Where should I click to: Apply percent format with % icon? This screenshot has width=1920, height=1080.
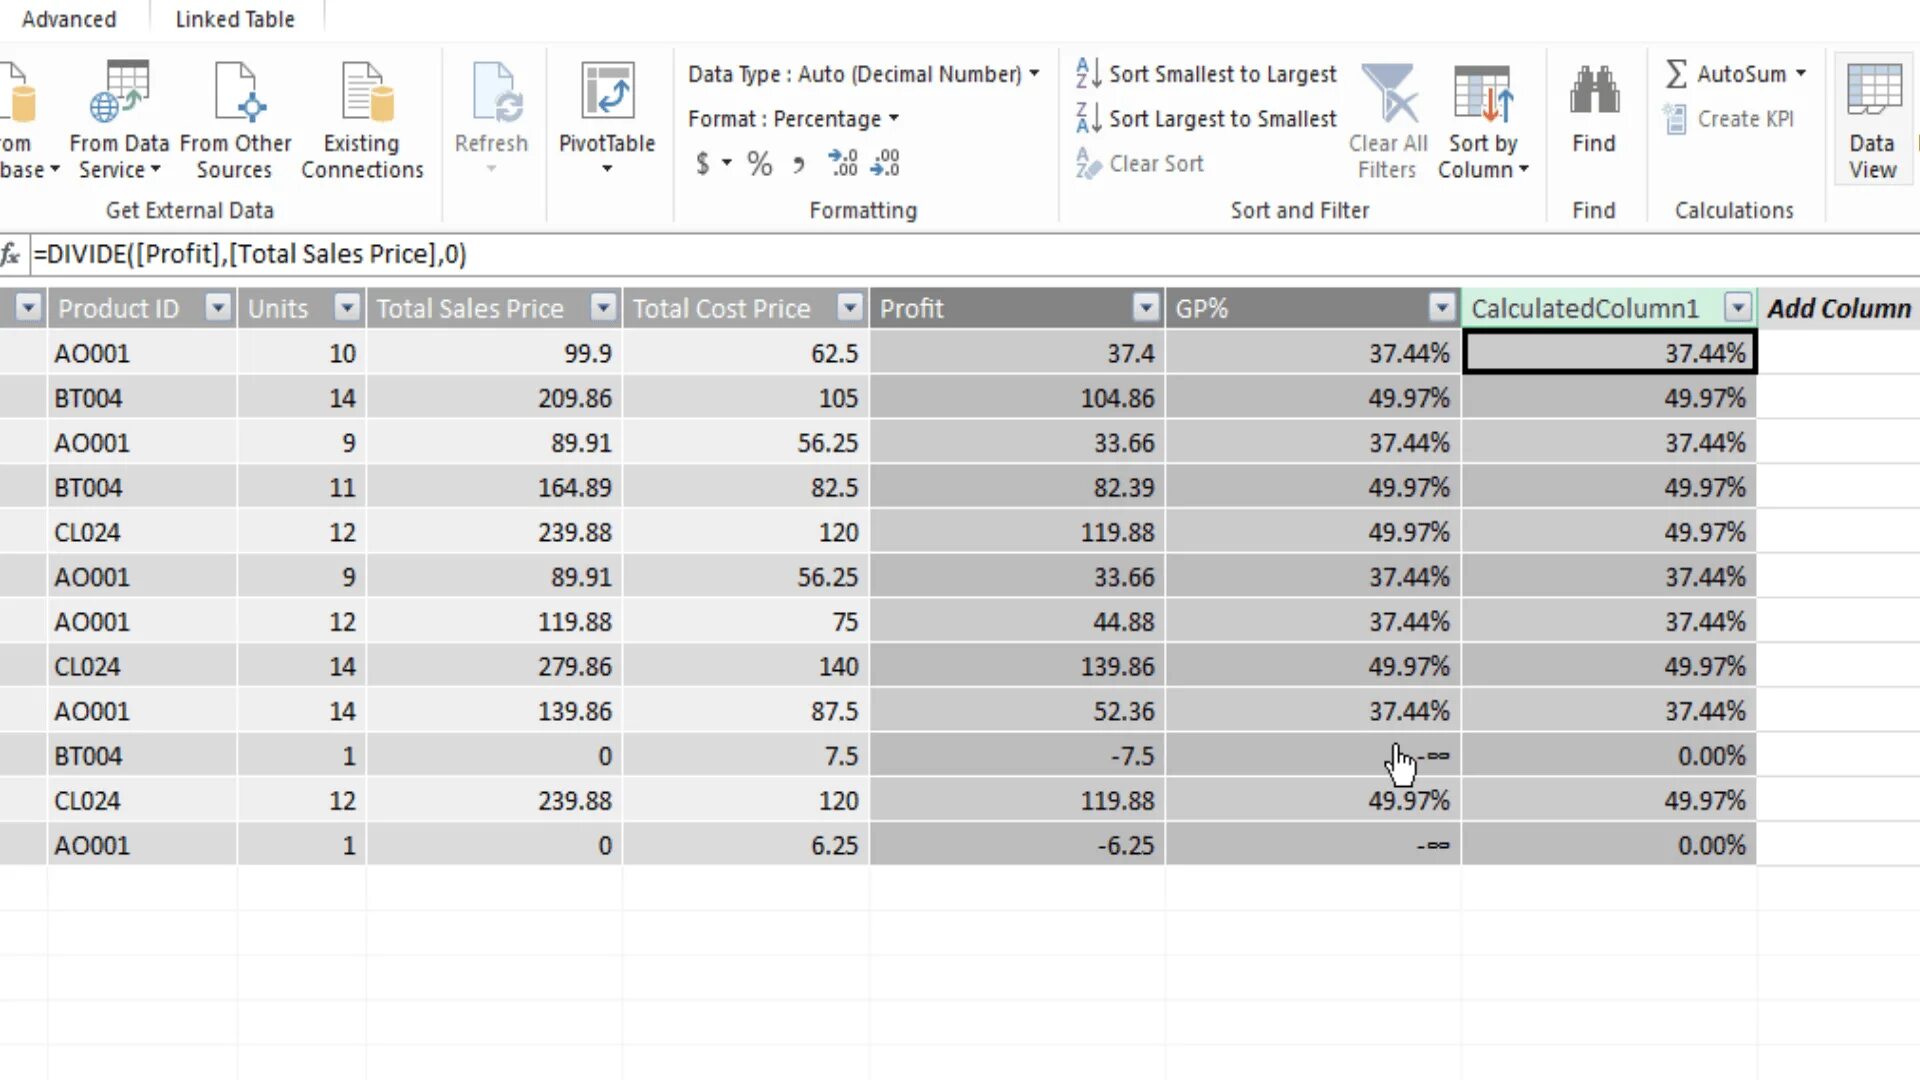[760, 164]
